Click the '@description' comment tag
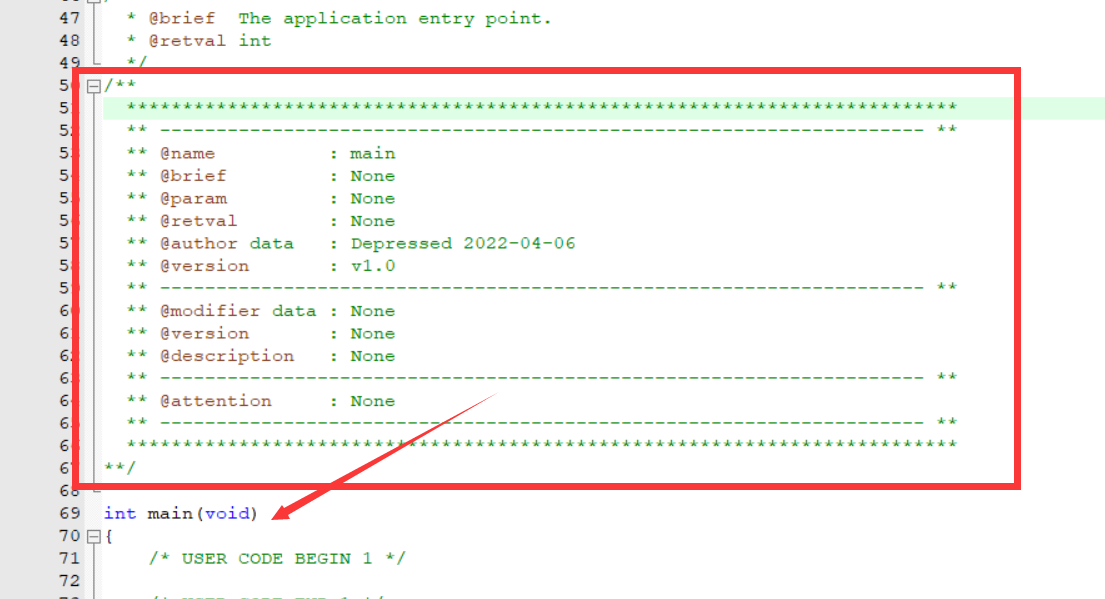This screenshot has width=1105, height=599. pyautogui.click(x=227, y=357)
